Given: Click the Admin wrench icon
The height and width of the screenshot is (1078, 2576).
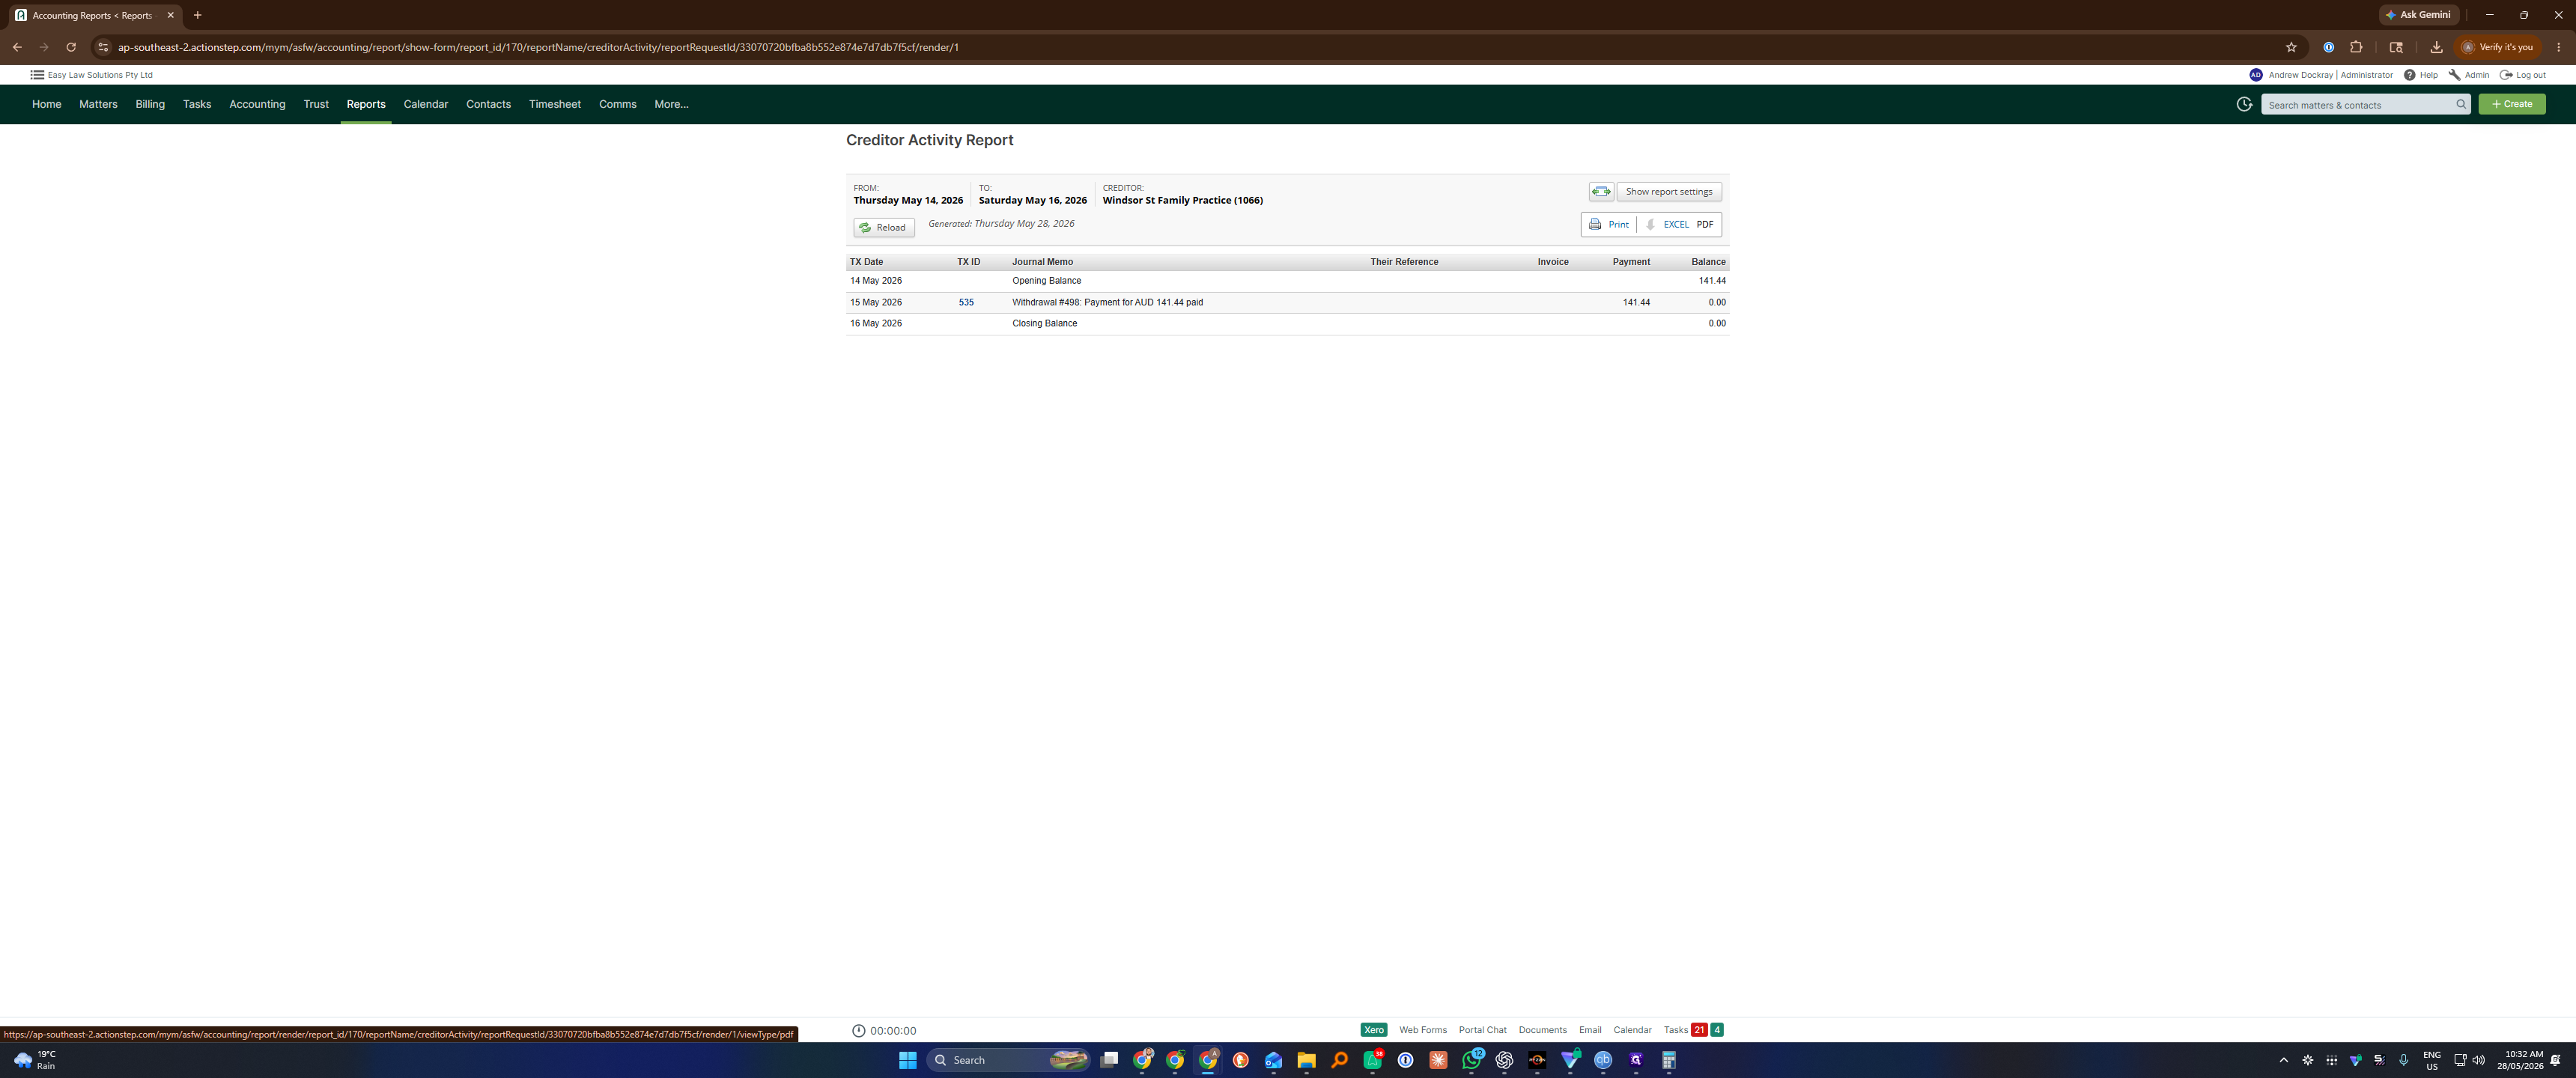Looking at the screenshot, I should (x=2454, y=75).
